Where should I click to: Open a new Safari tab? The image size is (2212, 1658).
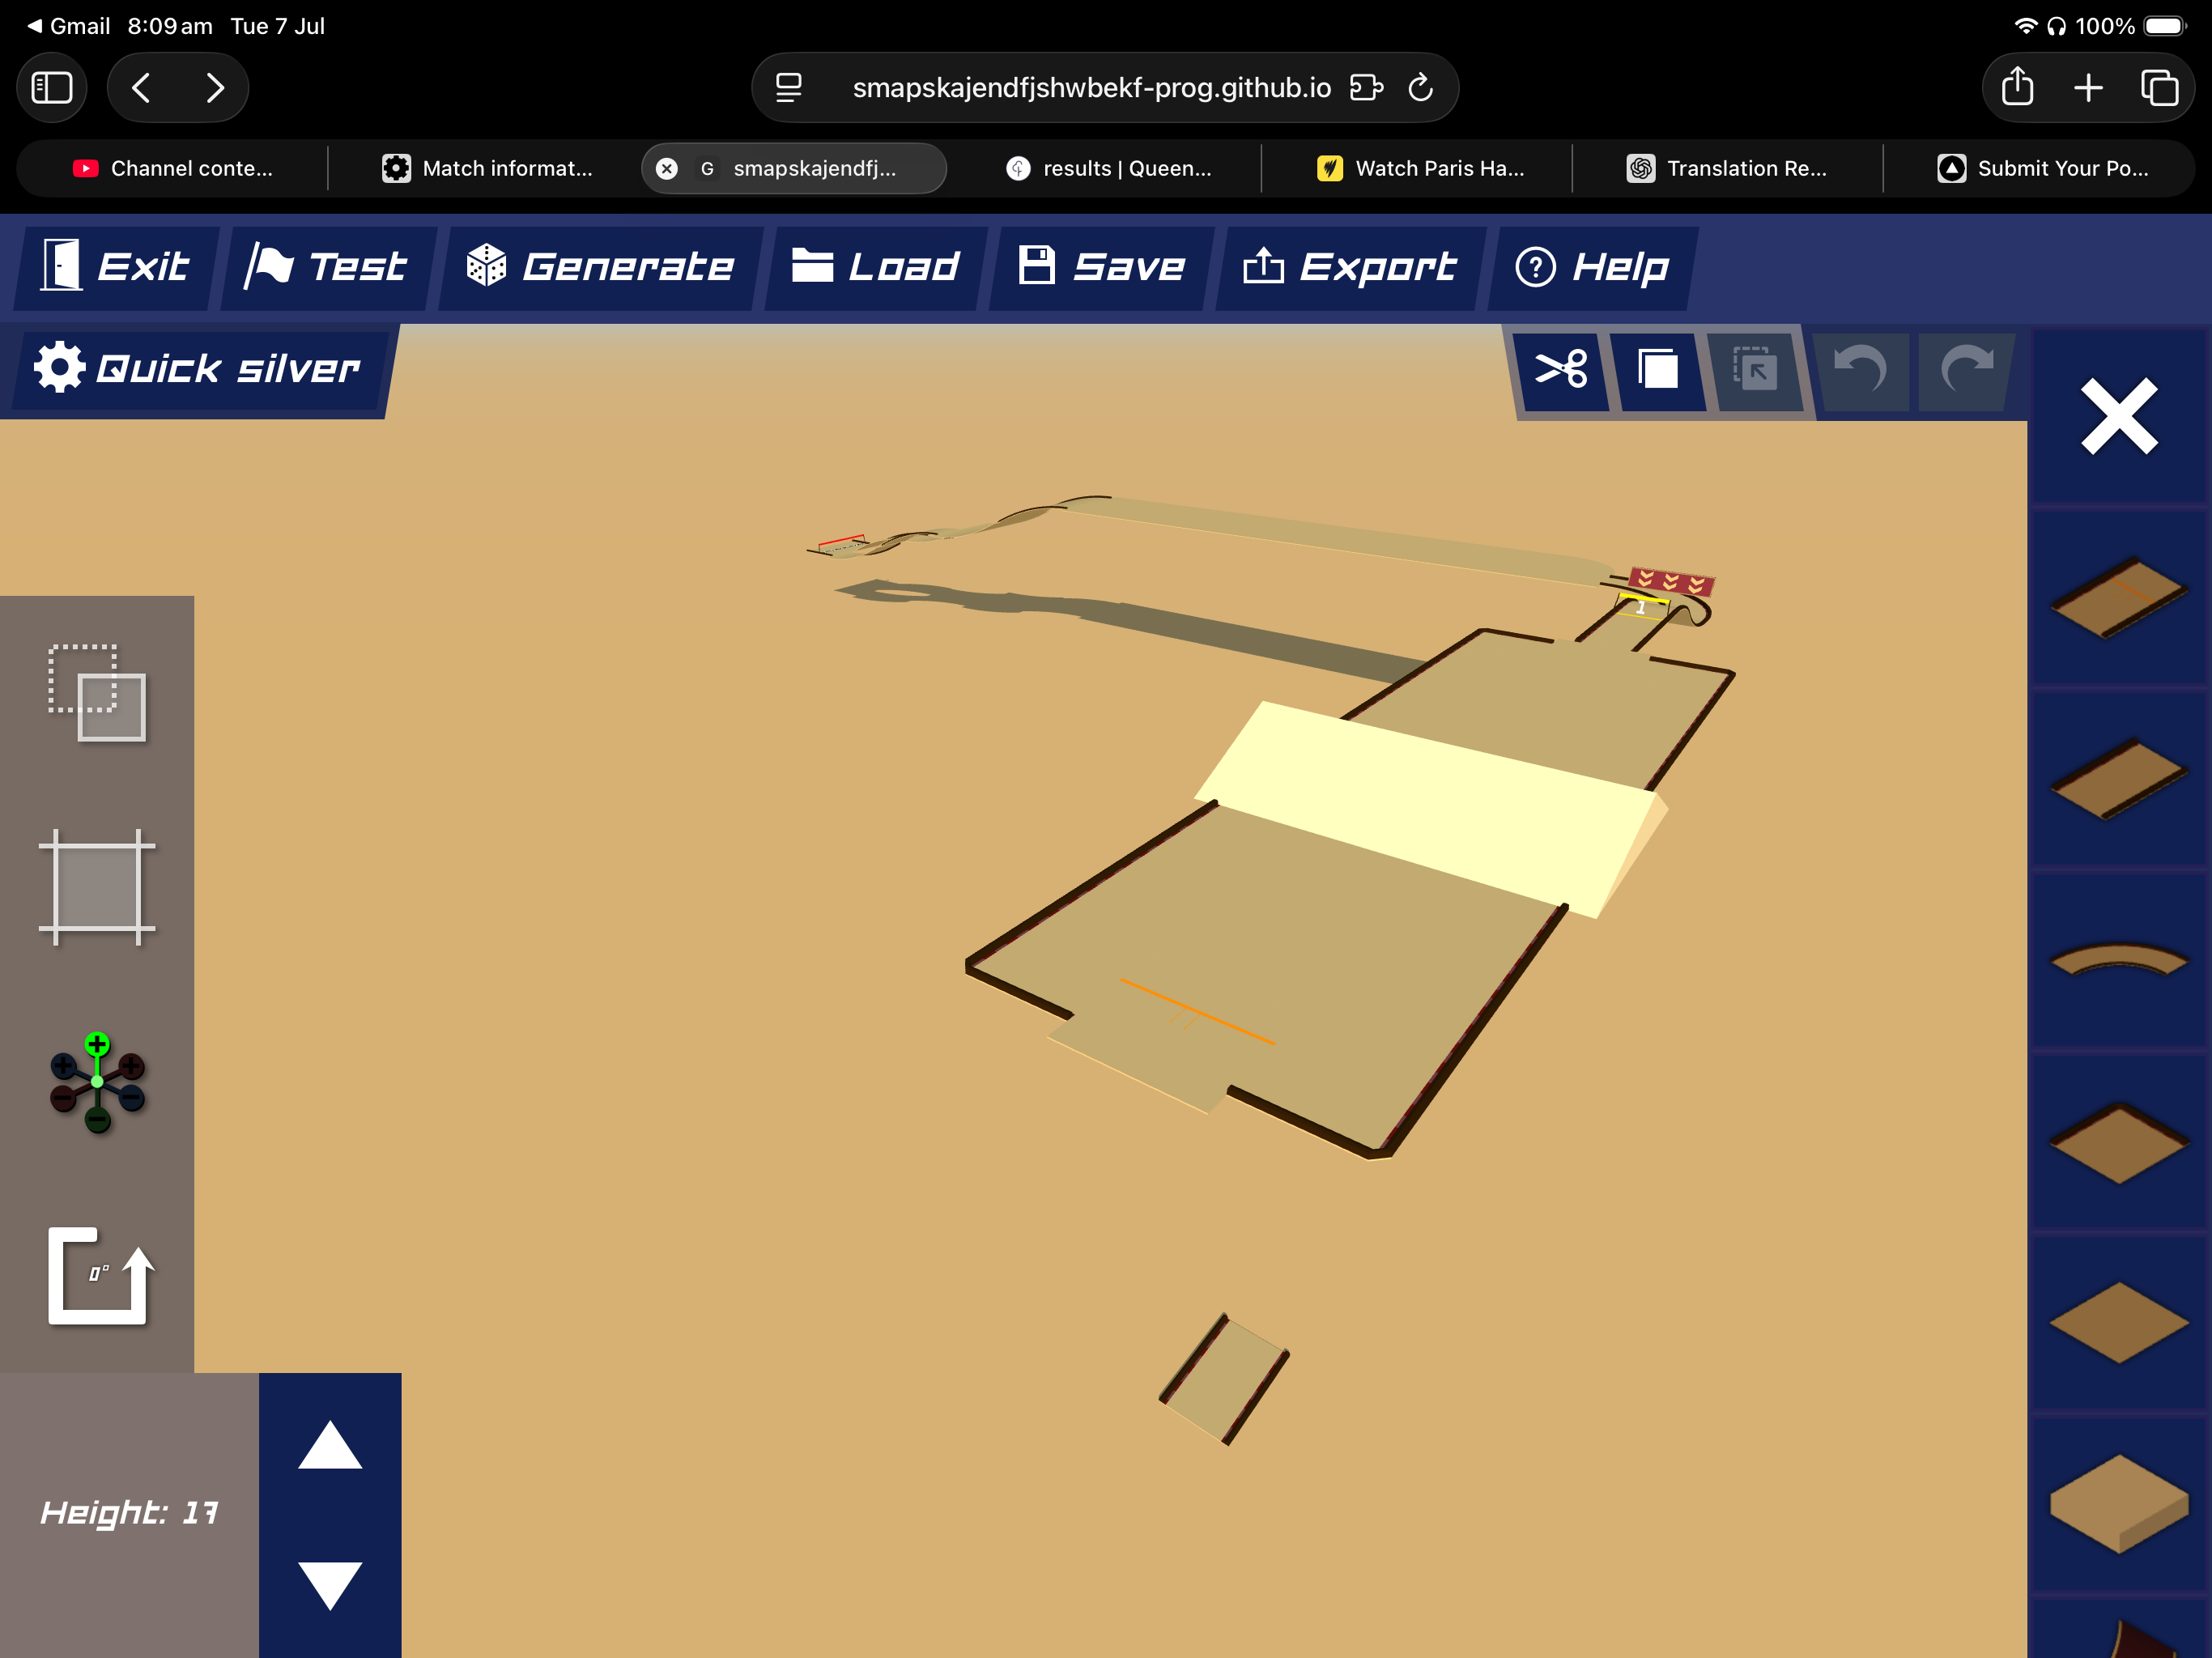tap(2088, 88)
